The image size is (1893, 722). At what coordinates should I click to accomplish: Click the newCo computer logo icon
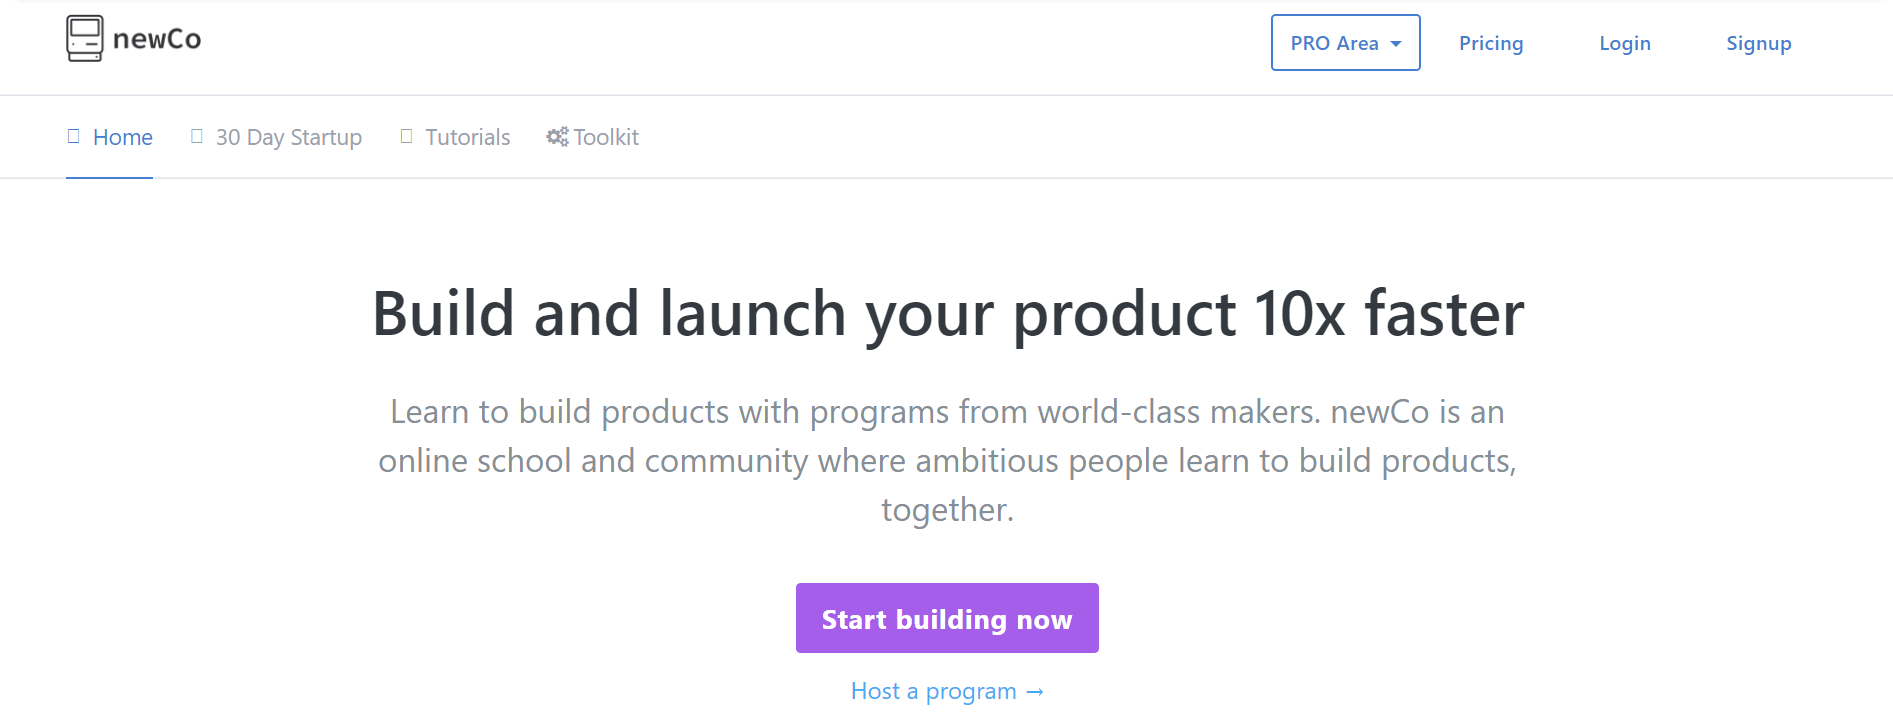click(85, 39)
